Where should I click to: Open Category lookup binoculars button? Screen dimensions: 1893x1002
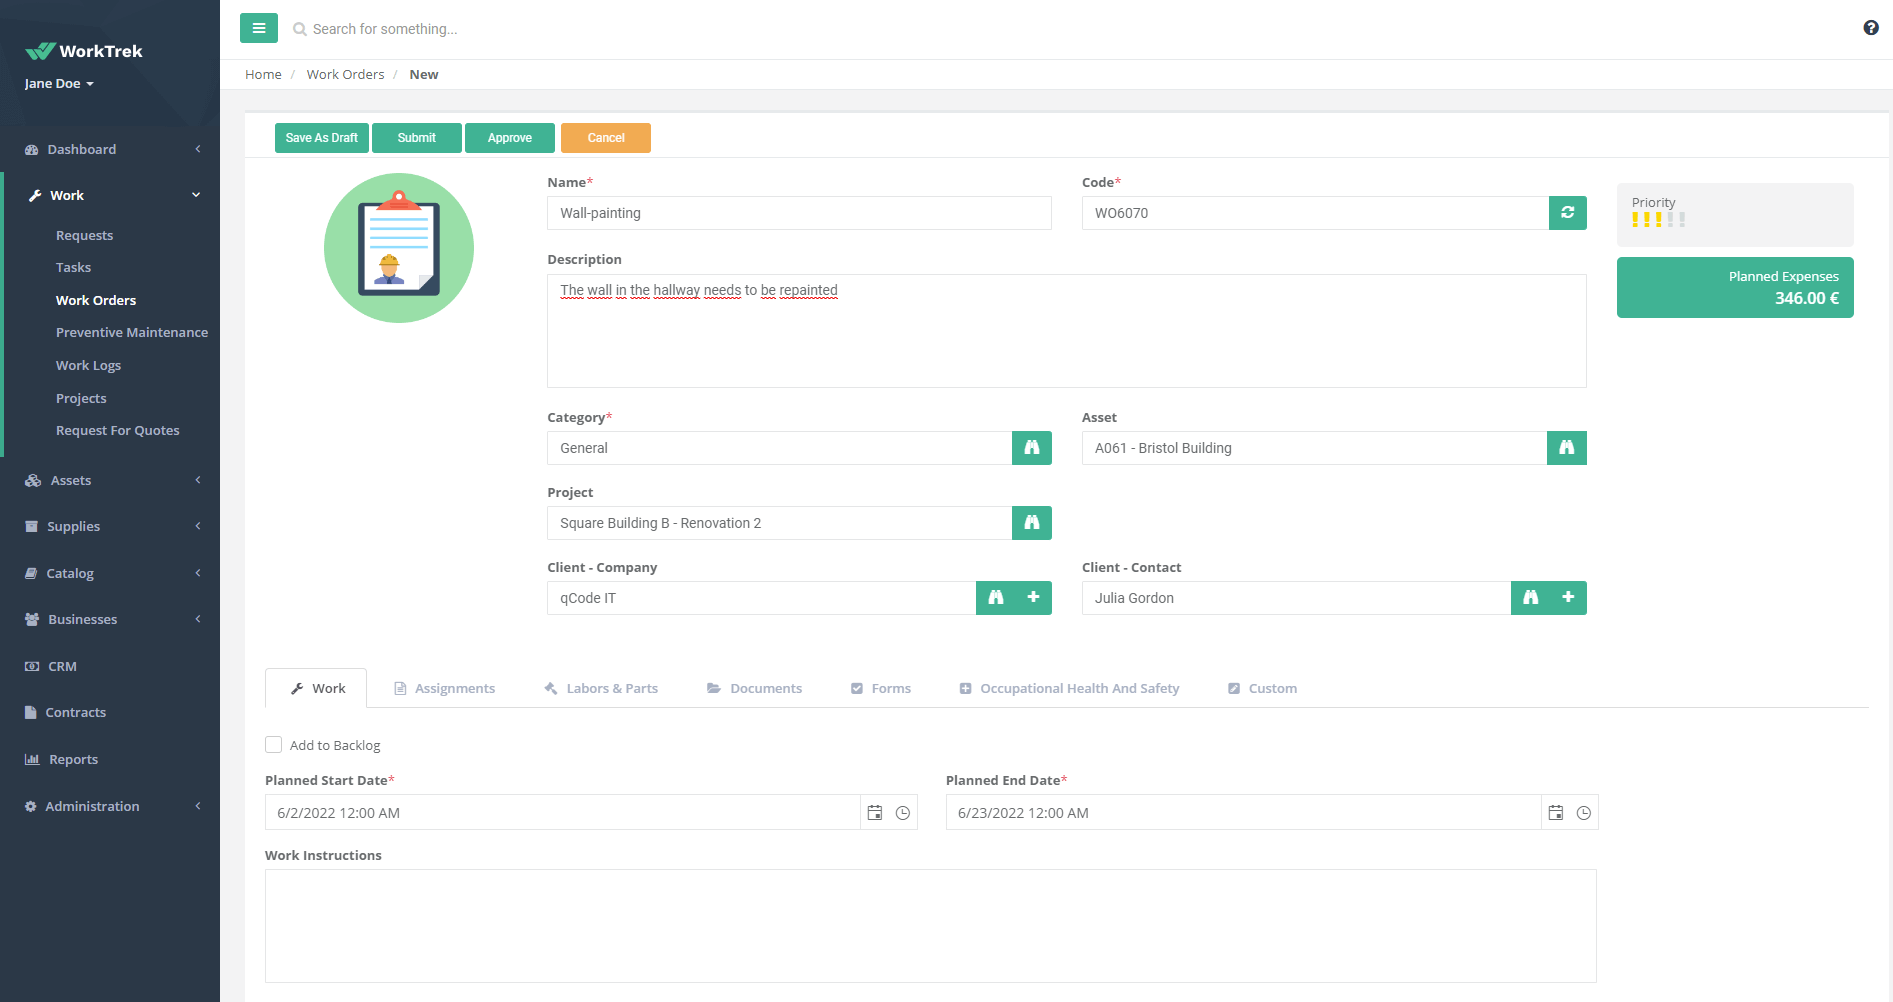tap(1031, 448)
